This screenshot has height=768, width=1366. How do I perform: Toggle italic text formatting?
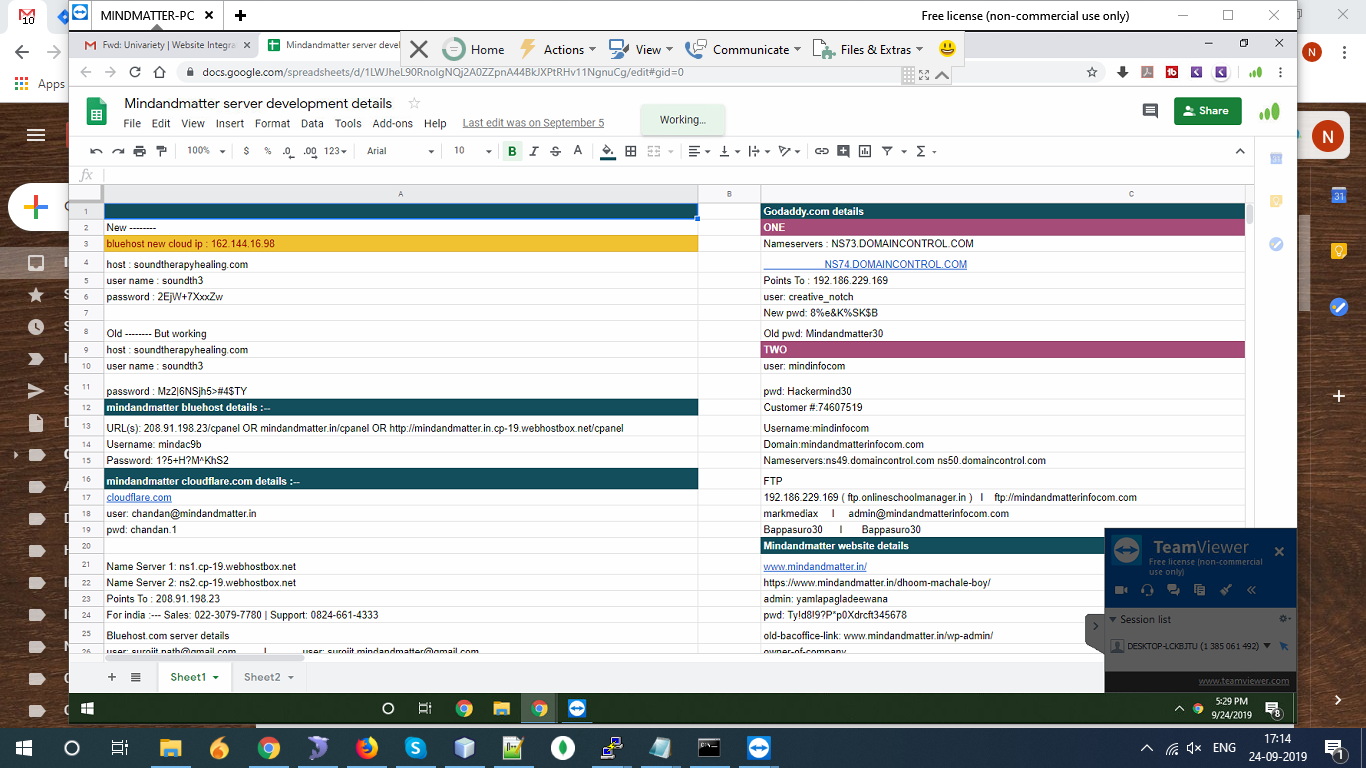[x=534, y=151]
